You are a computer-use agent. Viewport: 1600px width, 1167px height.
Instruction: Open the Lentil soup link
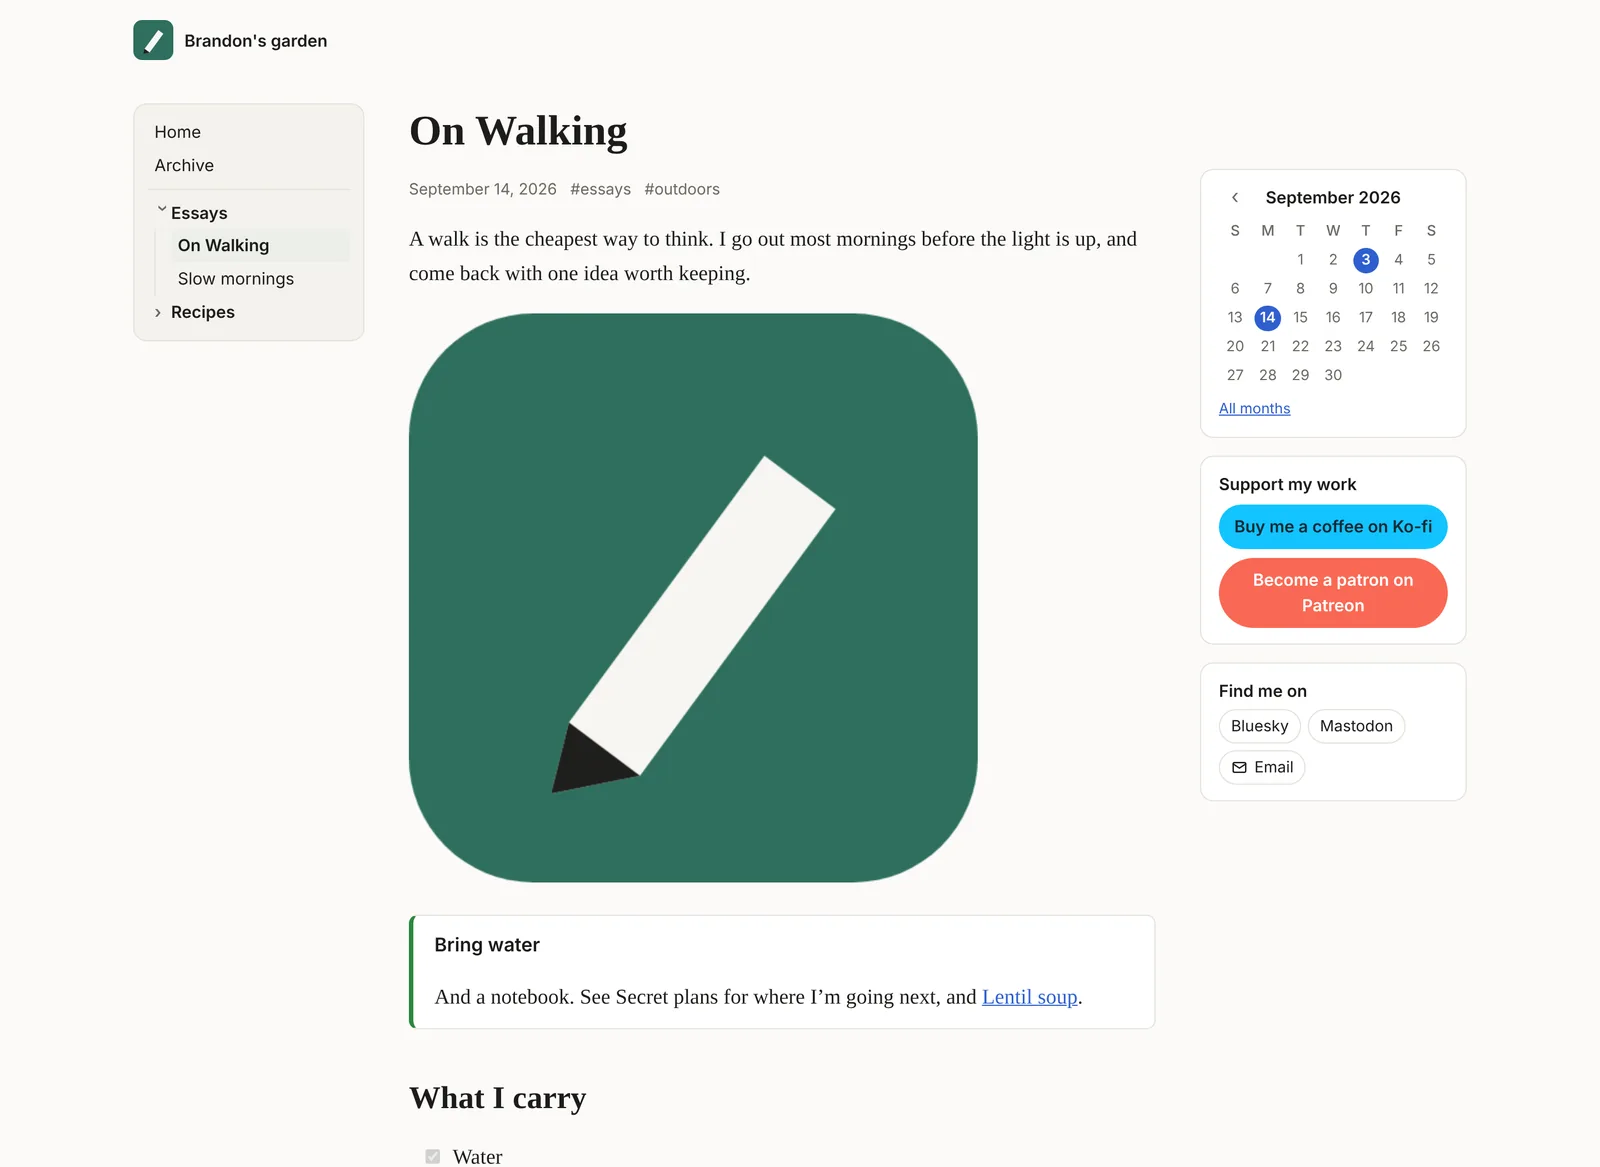[x=1029, y=997]
